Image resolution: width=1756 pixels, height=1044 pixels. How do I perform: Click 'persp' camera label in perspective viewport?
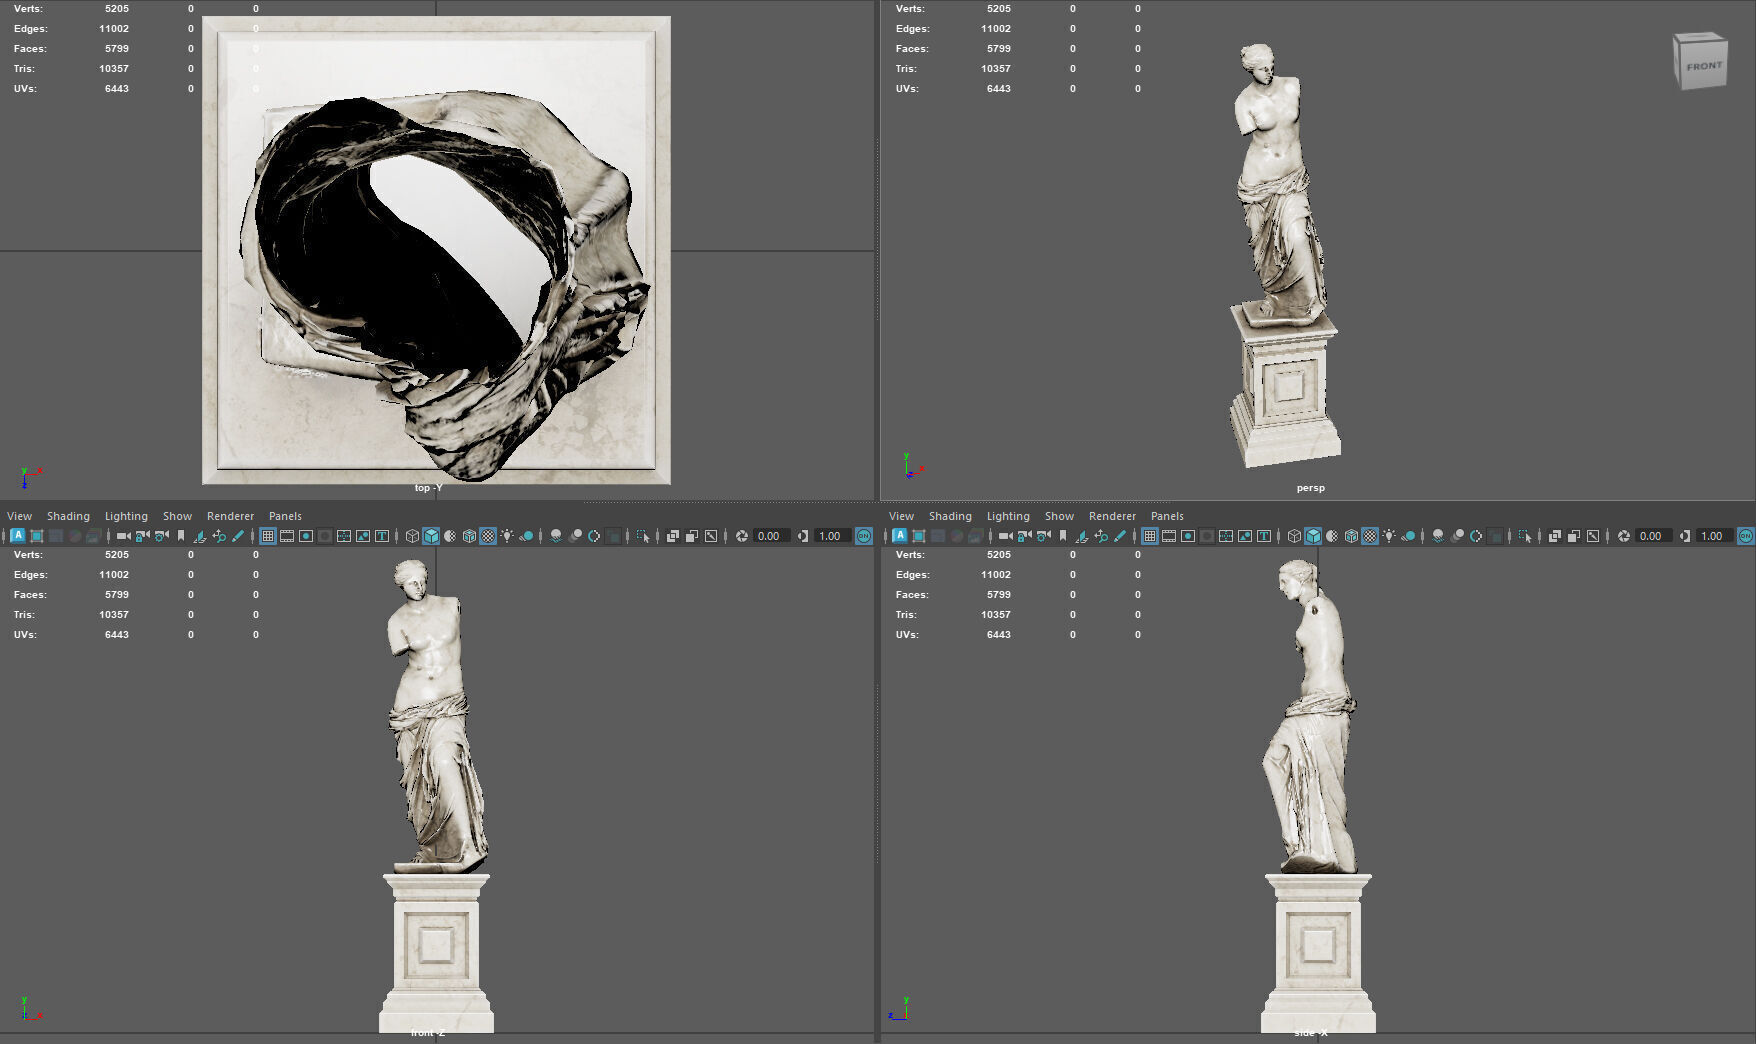click(x=1310, y=488)
